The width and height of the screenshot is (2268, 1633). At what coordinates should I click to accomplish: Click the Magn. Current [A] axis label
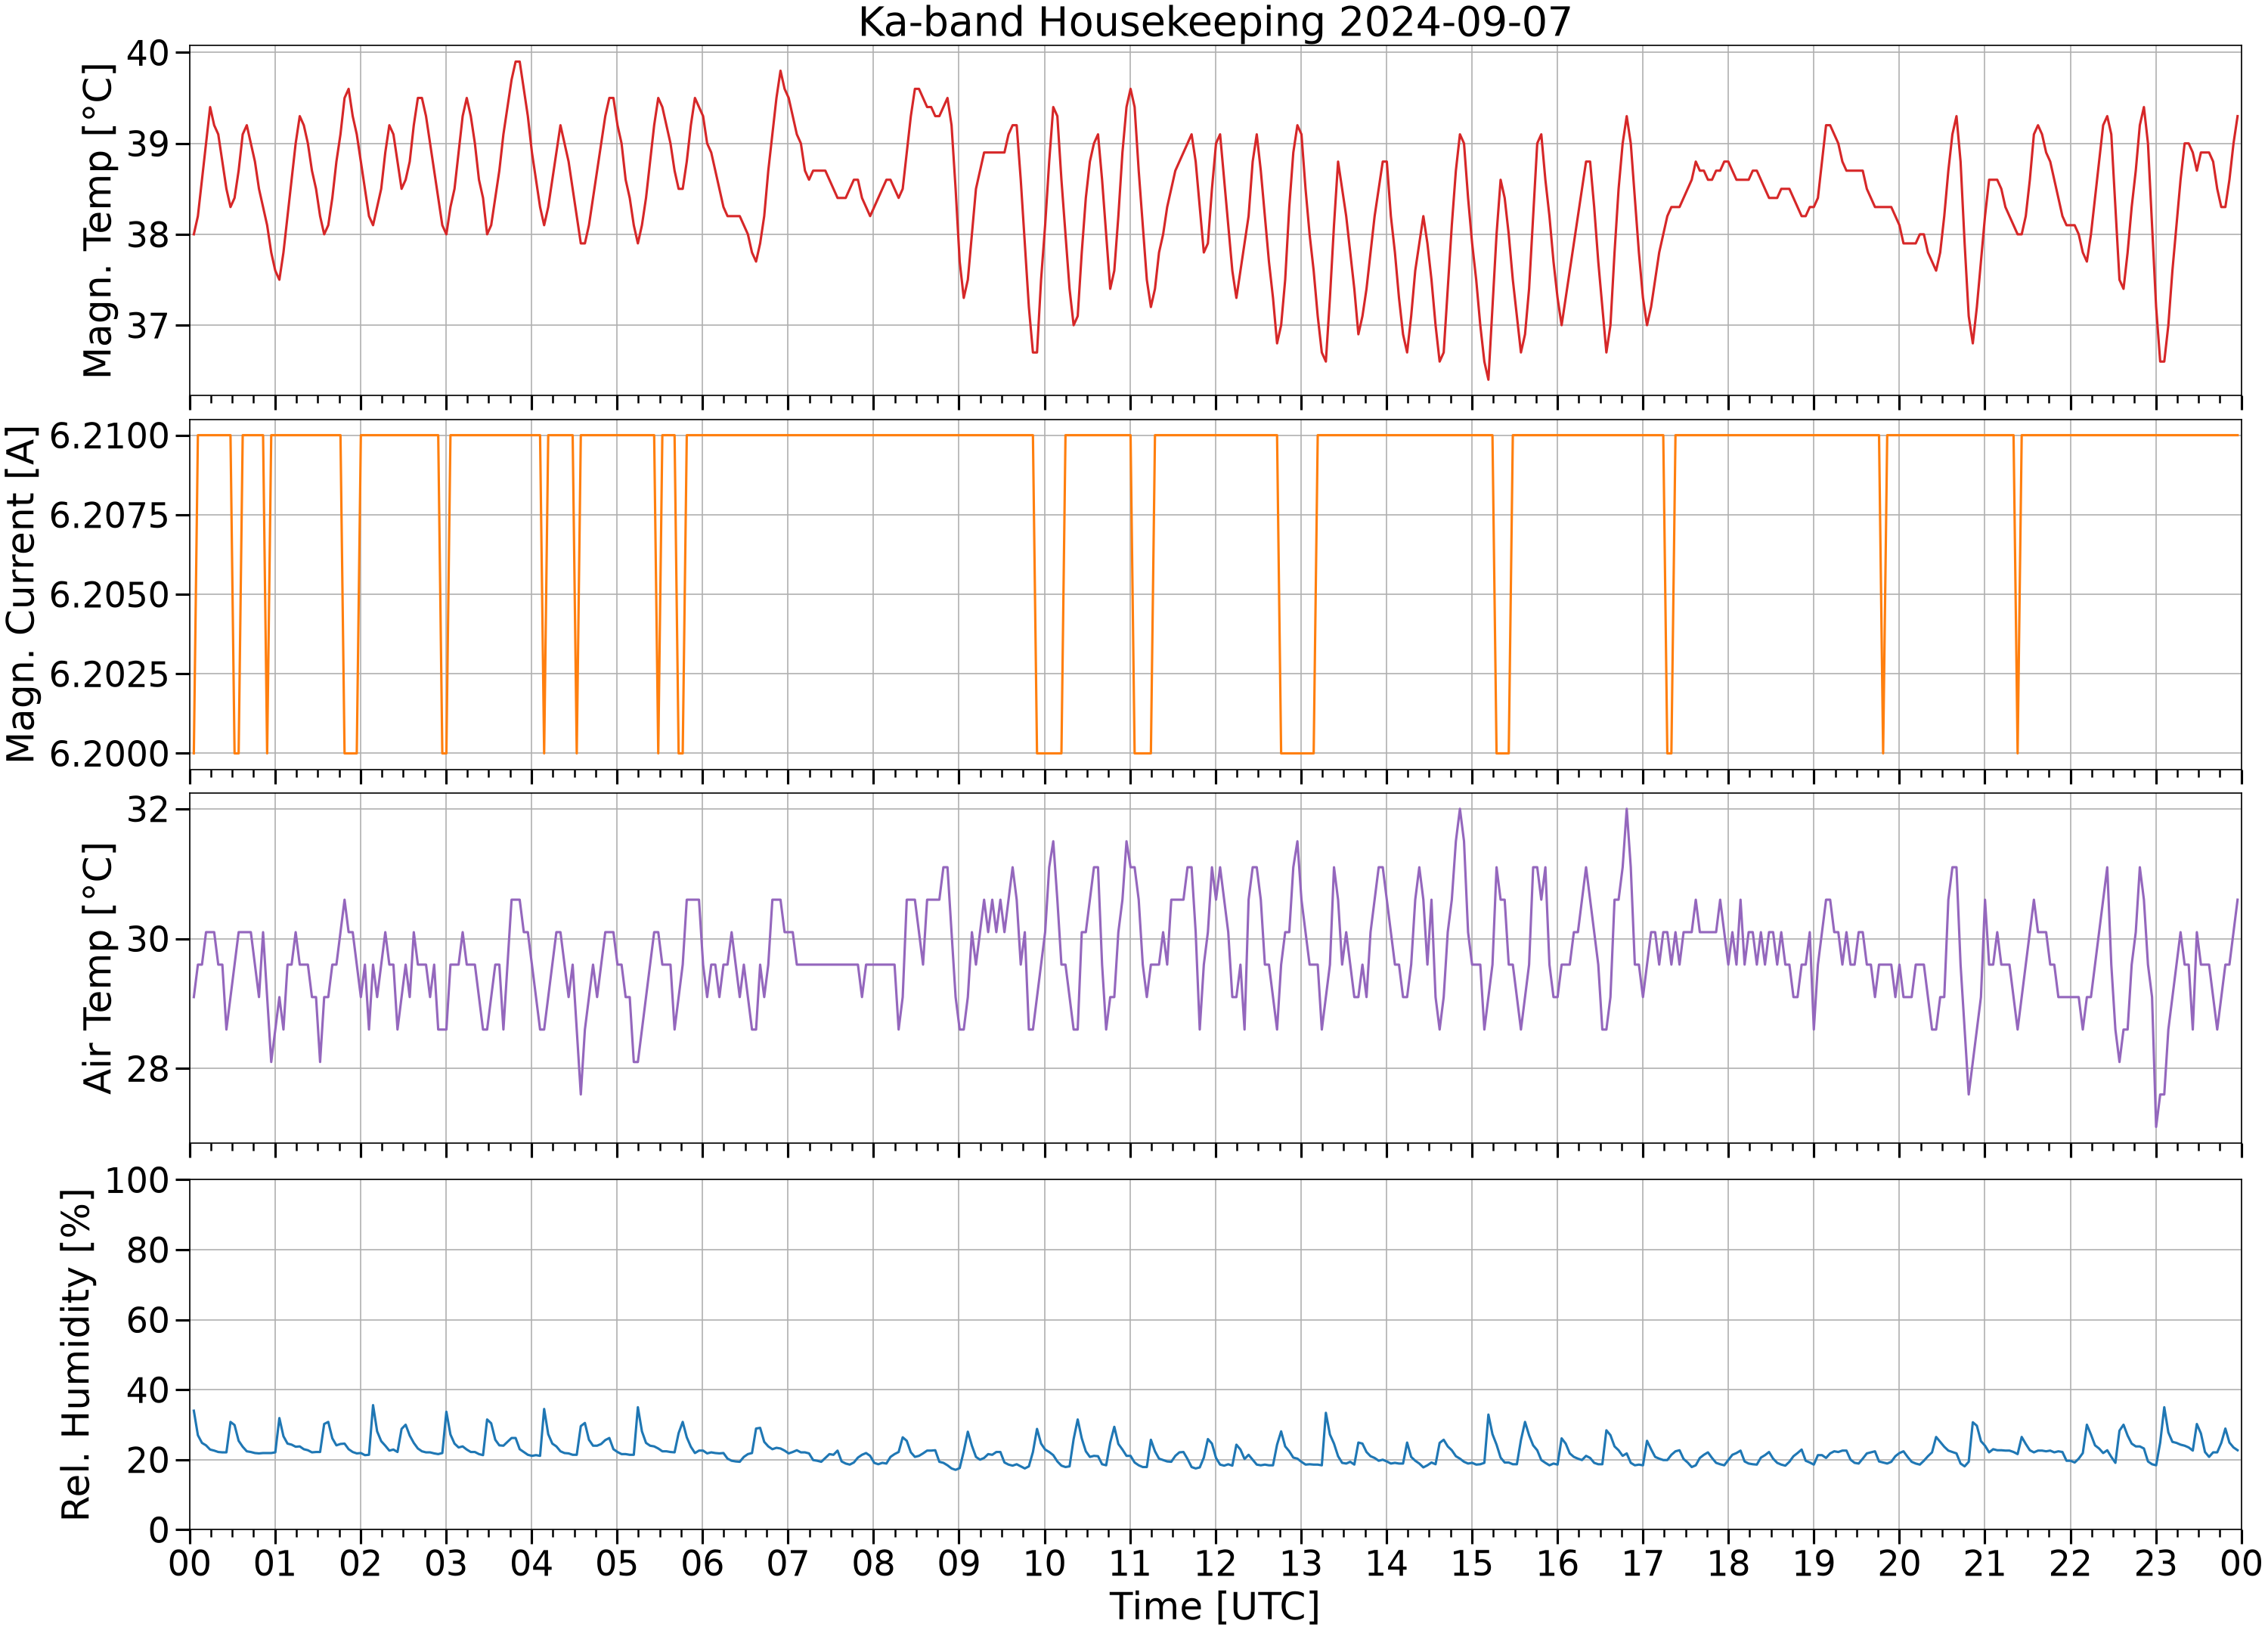(21, 594)
